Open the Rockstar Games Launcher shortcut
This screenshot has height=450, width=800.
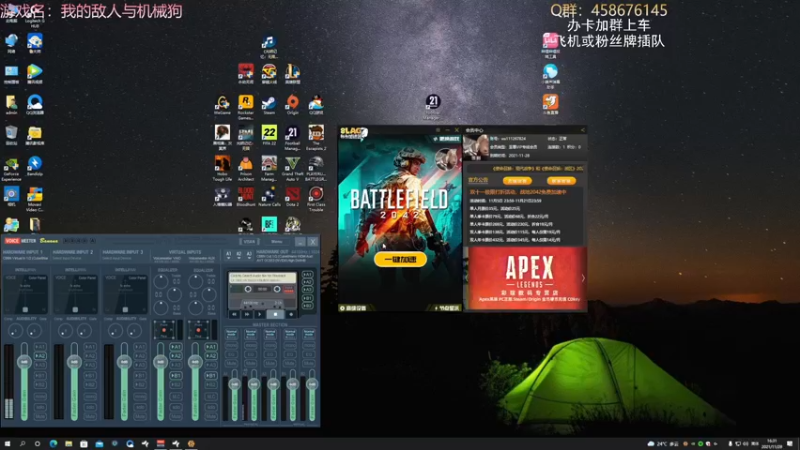click(245, 106)
